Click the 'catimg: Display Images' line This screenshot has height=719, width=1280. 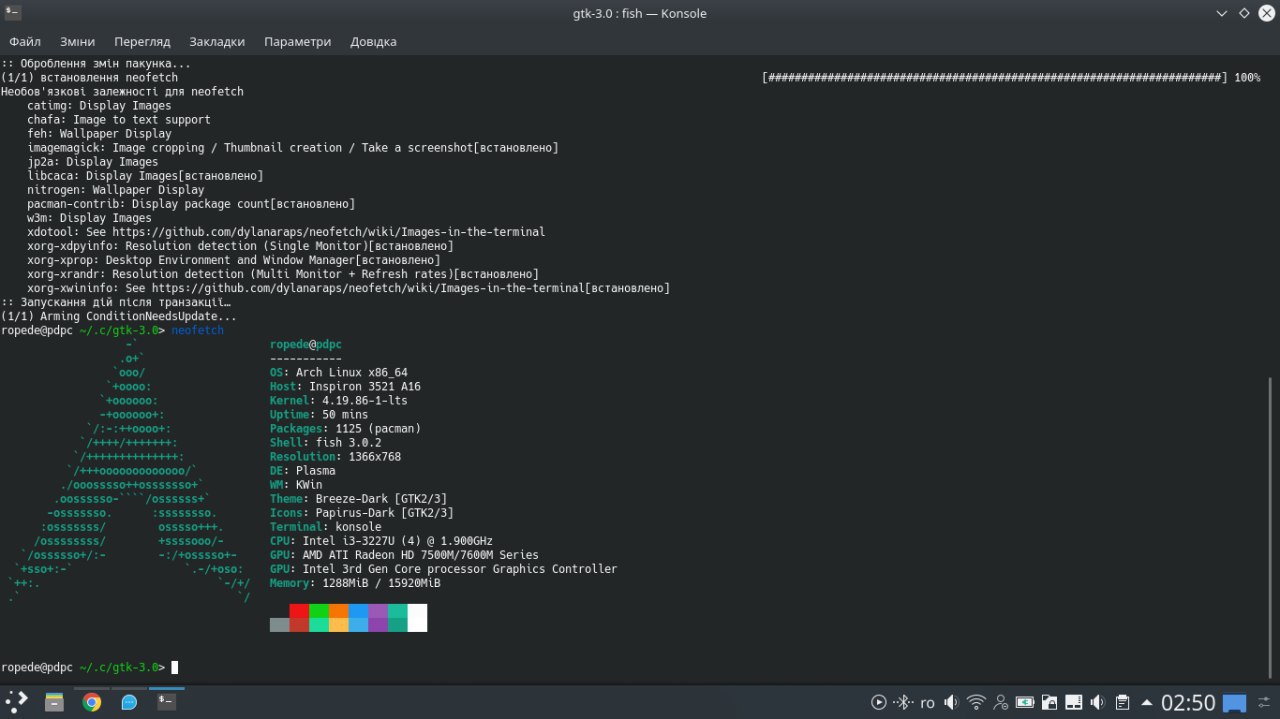[99, 105]
